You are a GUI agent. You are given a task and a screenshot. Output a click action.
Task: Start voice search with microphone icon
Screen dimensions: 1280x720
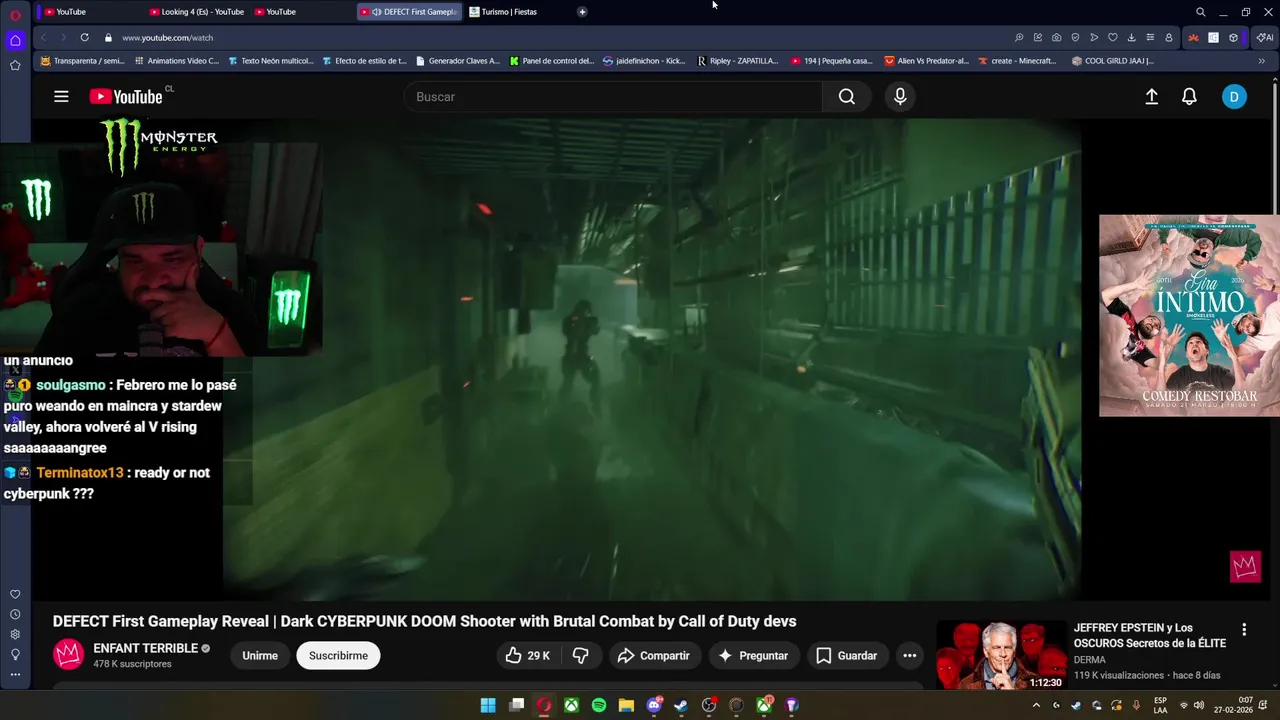coord(900,97)
